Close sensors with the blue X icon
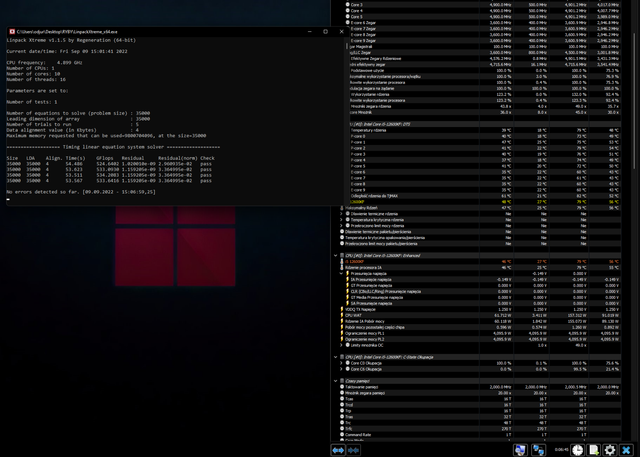The image size is (640, 457). (626, 450)
